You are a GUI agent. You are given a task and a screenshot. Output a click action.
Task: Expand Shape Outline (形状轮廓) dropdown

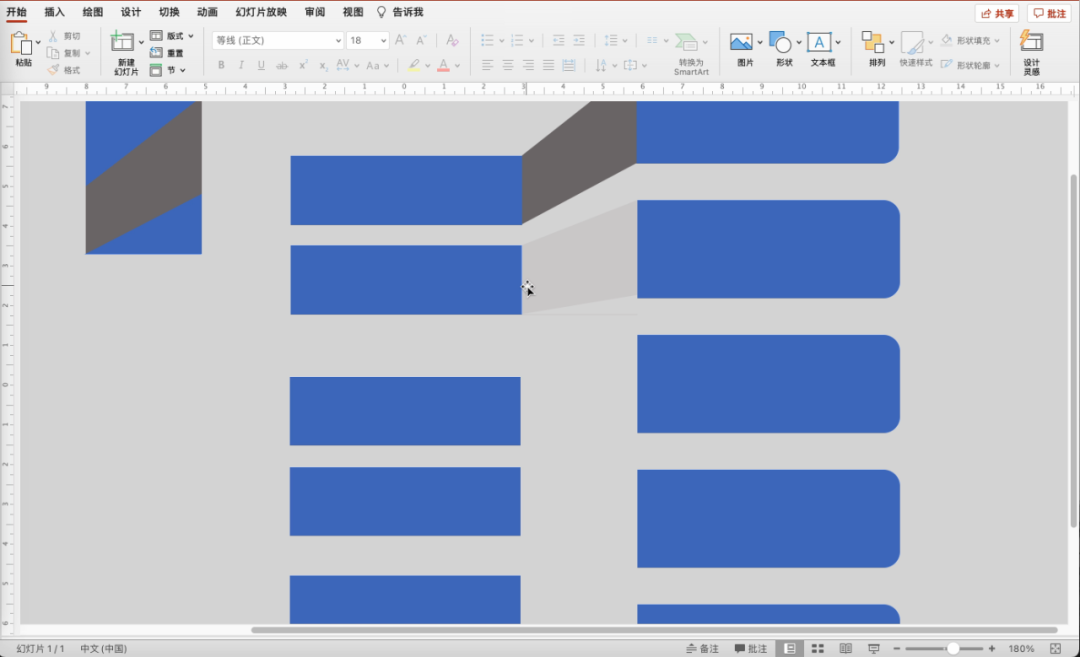pos(997,65)
